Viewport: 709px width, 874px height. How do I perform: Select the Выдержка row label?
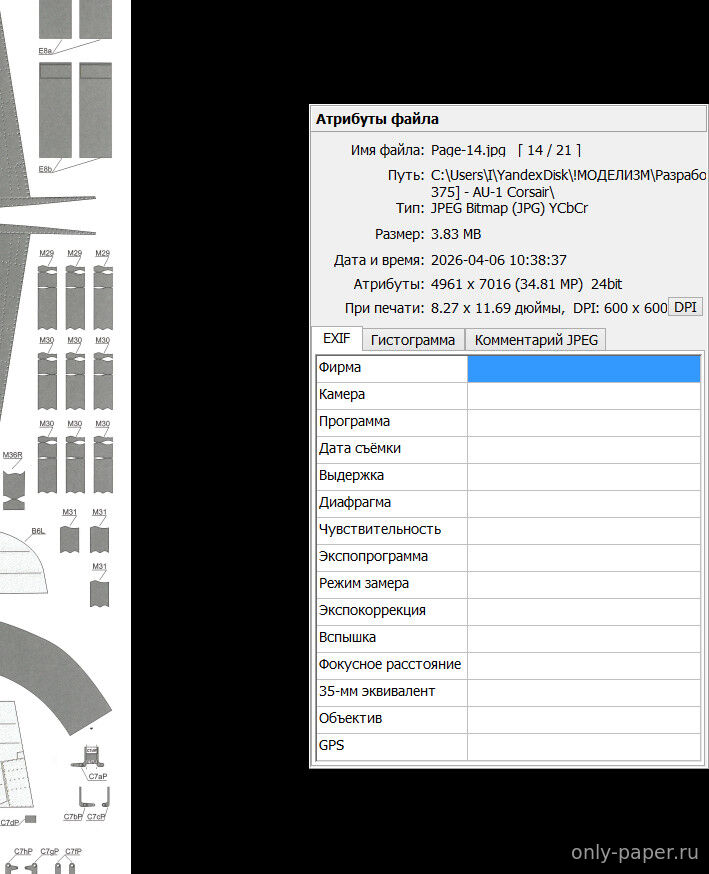tap(351, 476)
